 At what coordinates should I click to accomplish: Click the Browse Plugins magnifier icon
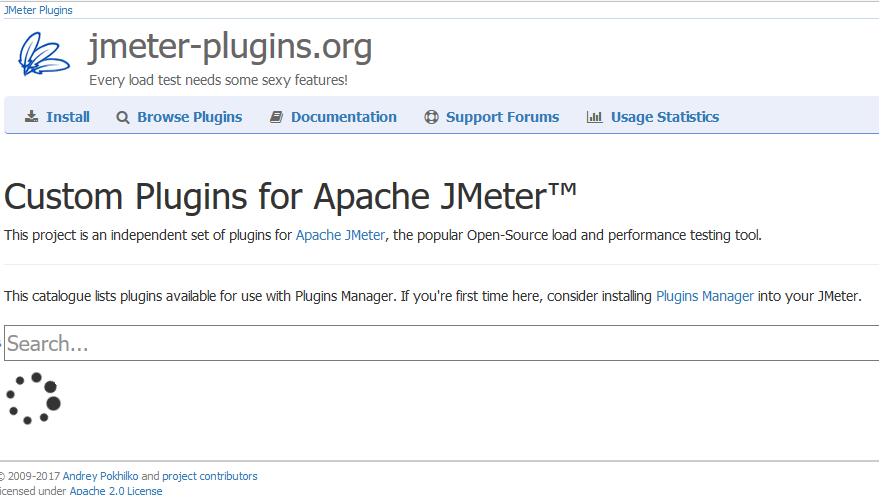point(123,117)
